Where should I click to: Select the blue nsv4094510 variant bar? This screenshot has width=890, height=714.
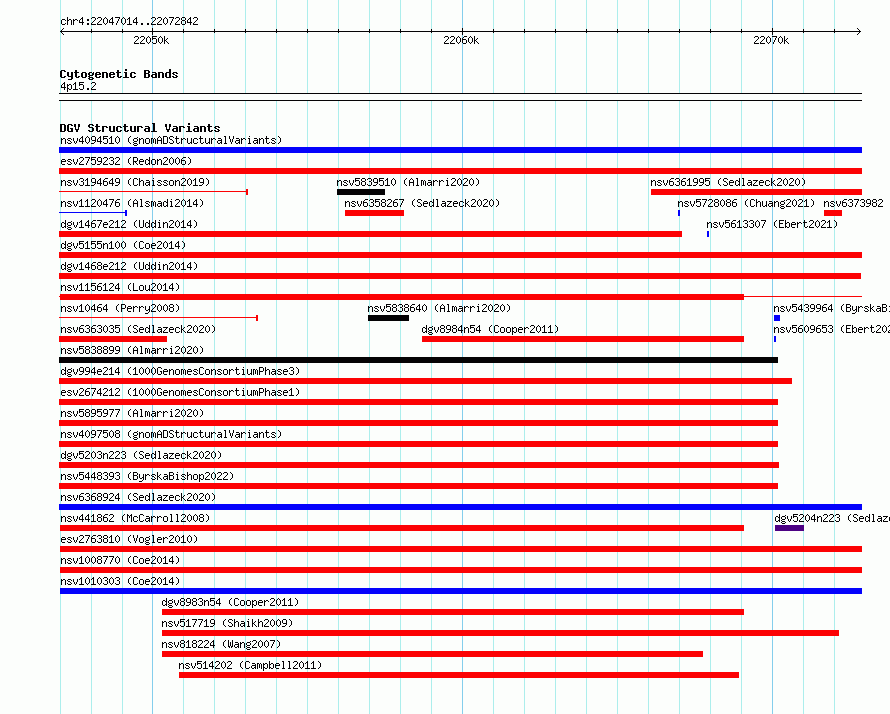460,150
